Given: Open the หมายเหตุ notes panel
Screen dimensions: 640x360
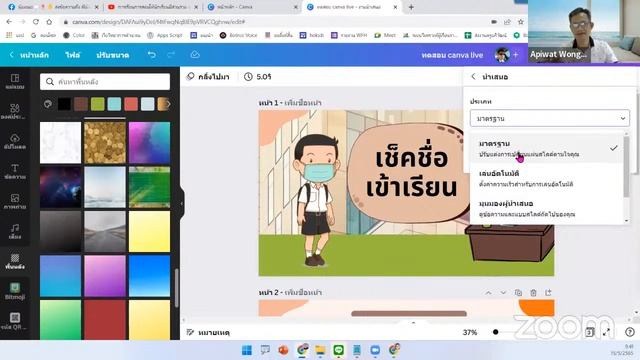Looking at the screenshot, I should [208, 333].
